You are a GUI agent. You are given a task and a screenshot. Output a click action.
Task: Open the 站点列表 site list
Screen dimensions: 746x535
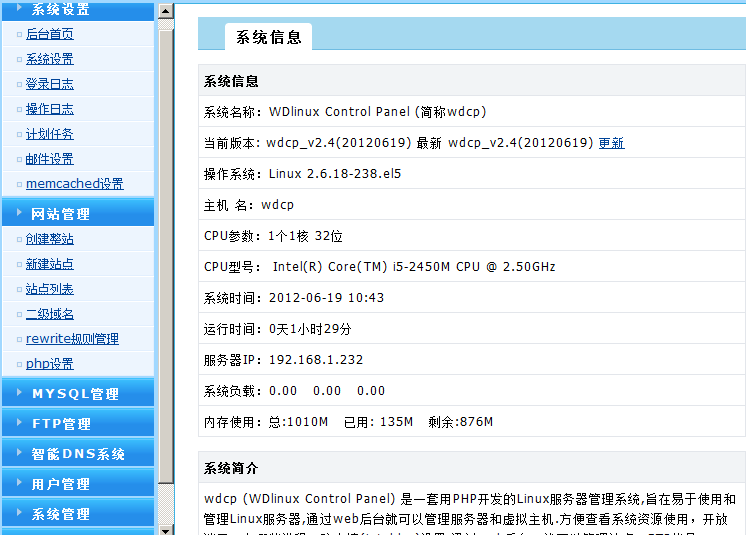coord(50,289)
